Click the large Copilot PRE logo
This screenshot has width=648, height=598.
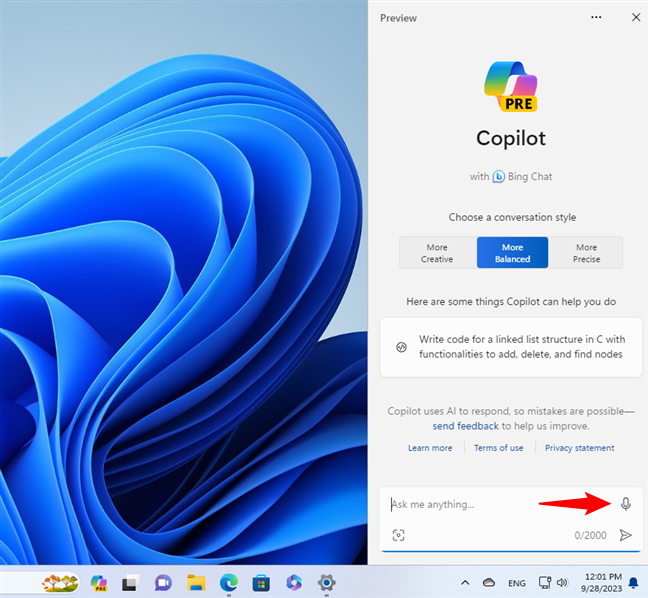point(511,86)
